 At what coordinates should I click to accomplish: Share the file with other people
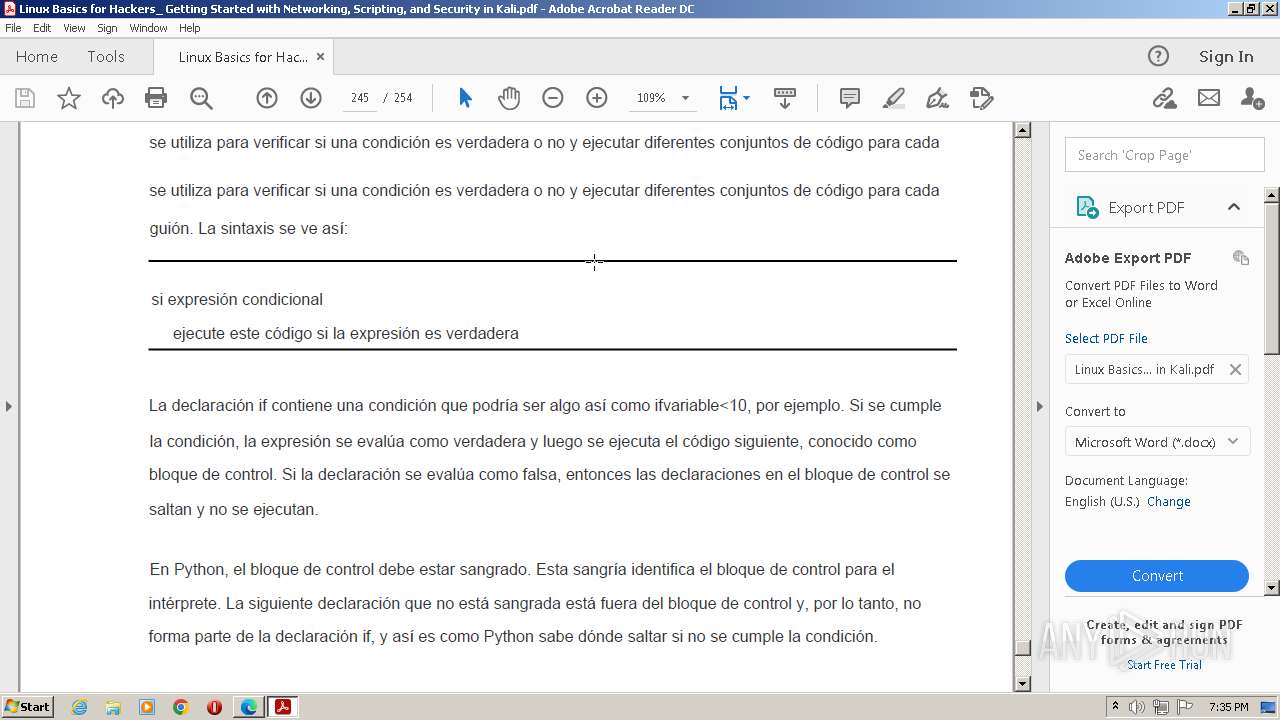coord(1252,98)
